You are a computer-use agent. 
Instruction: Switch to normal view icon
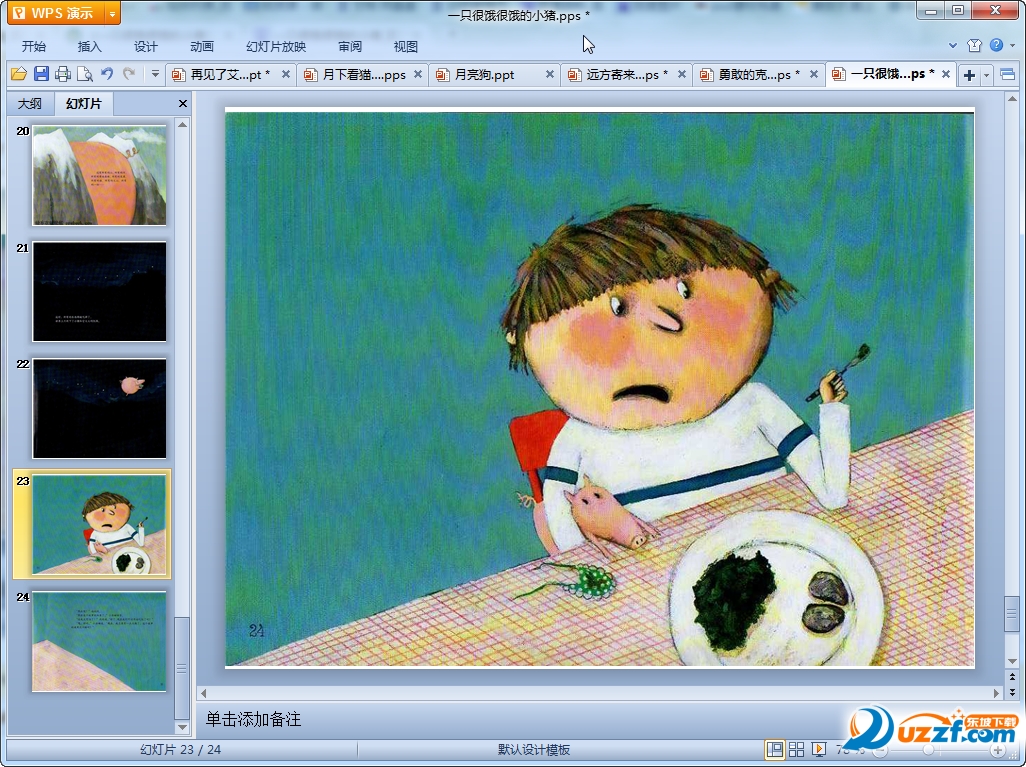pyautogui.click(x=775, y=749)
